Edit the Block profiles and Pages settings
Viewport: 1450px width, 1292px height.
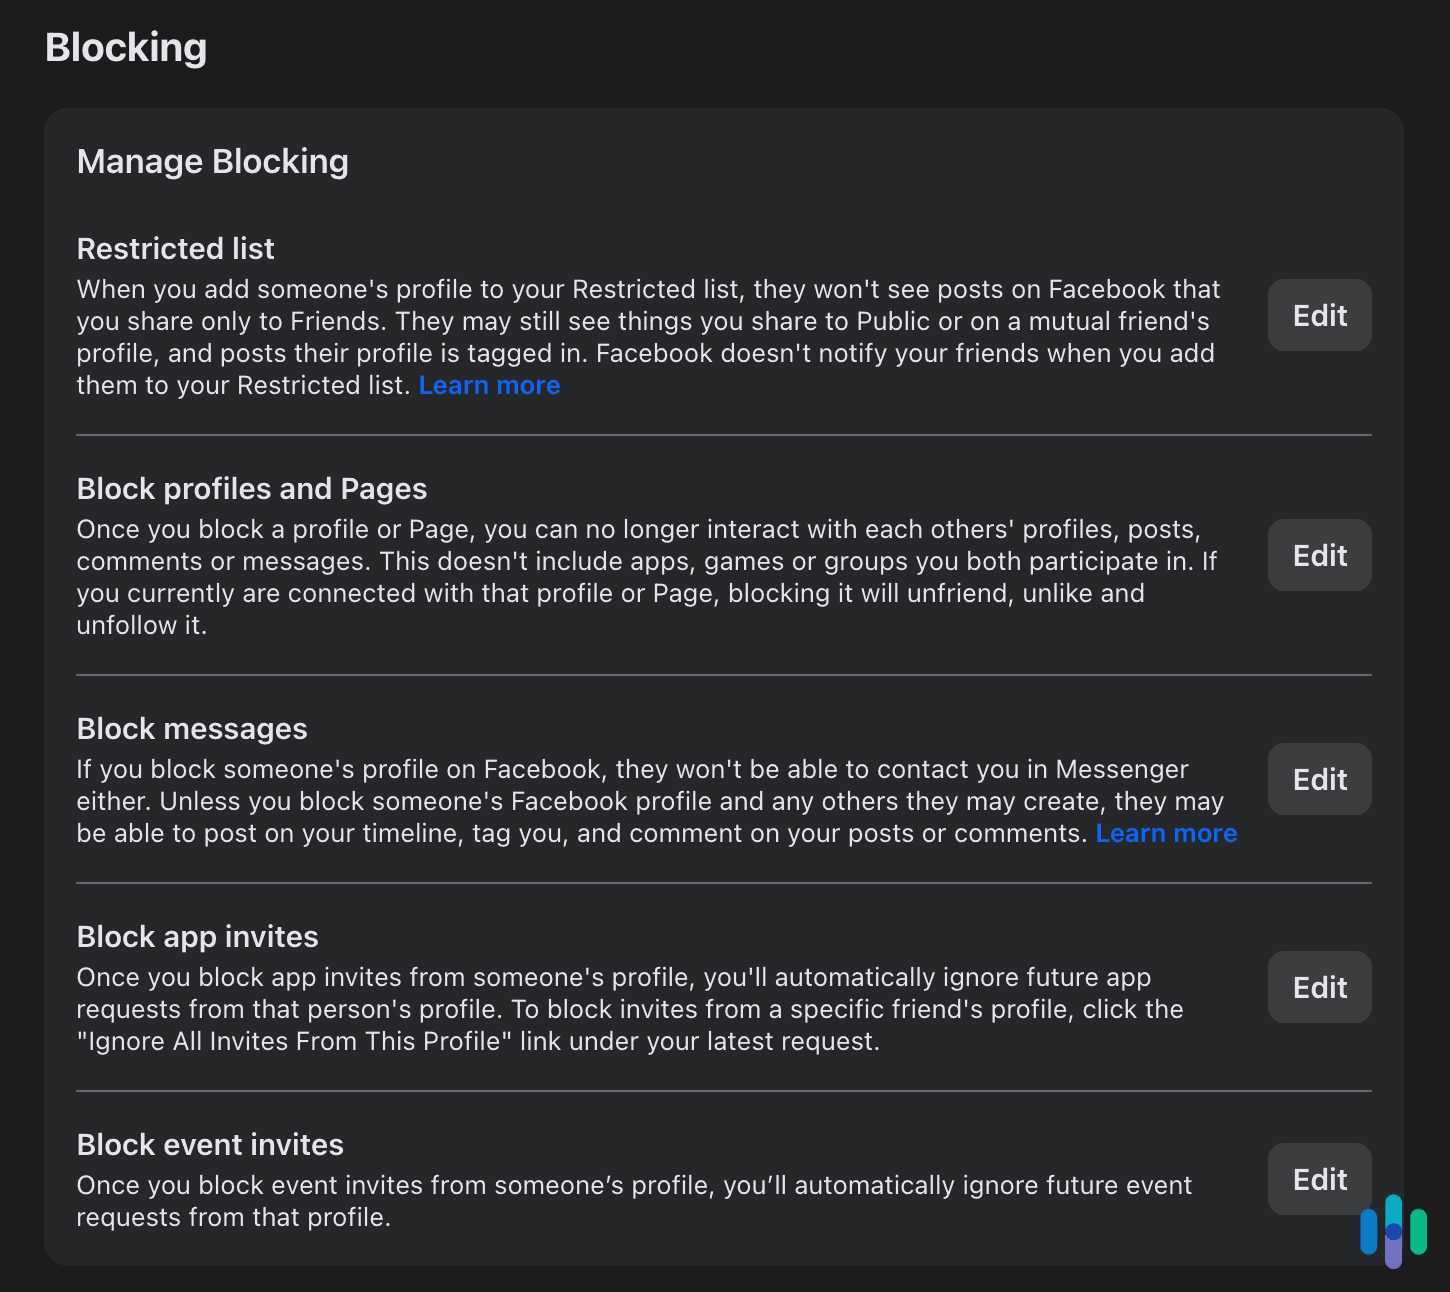[1318, 555]
